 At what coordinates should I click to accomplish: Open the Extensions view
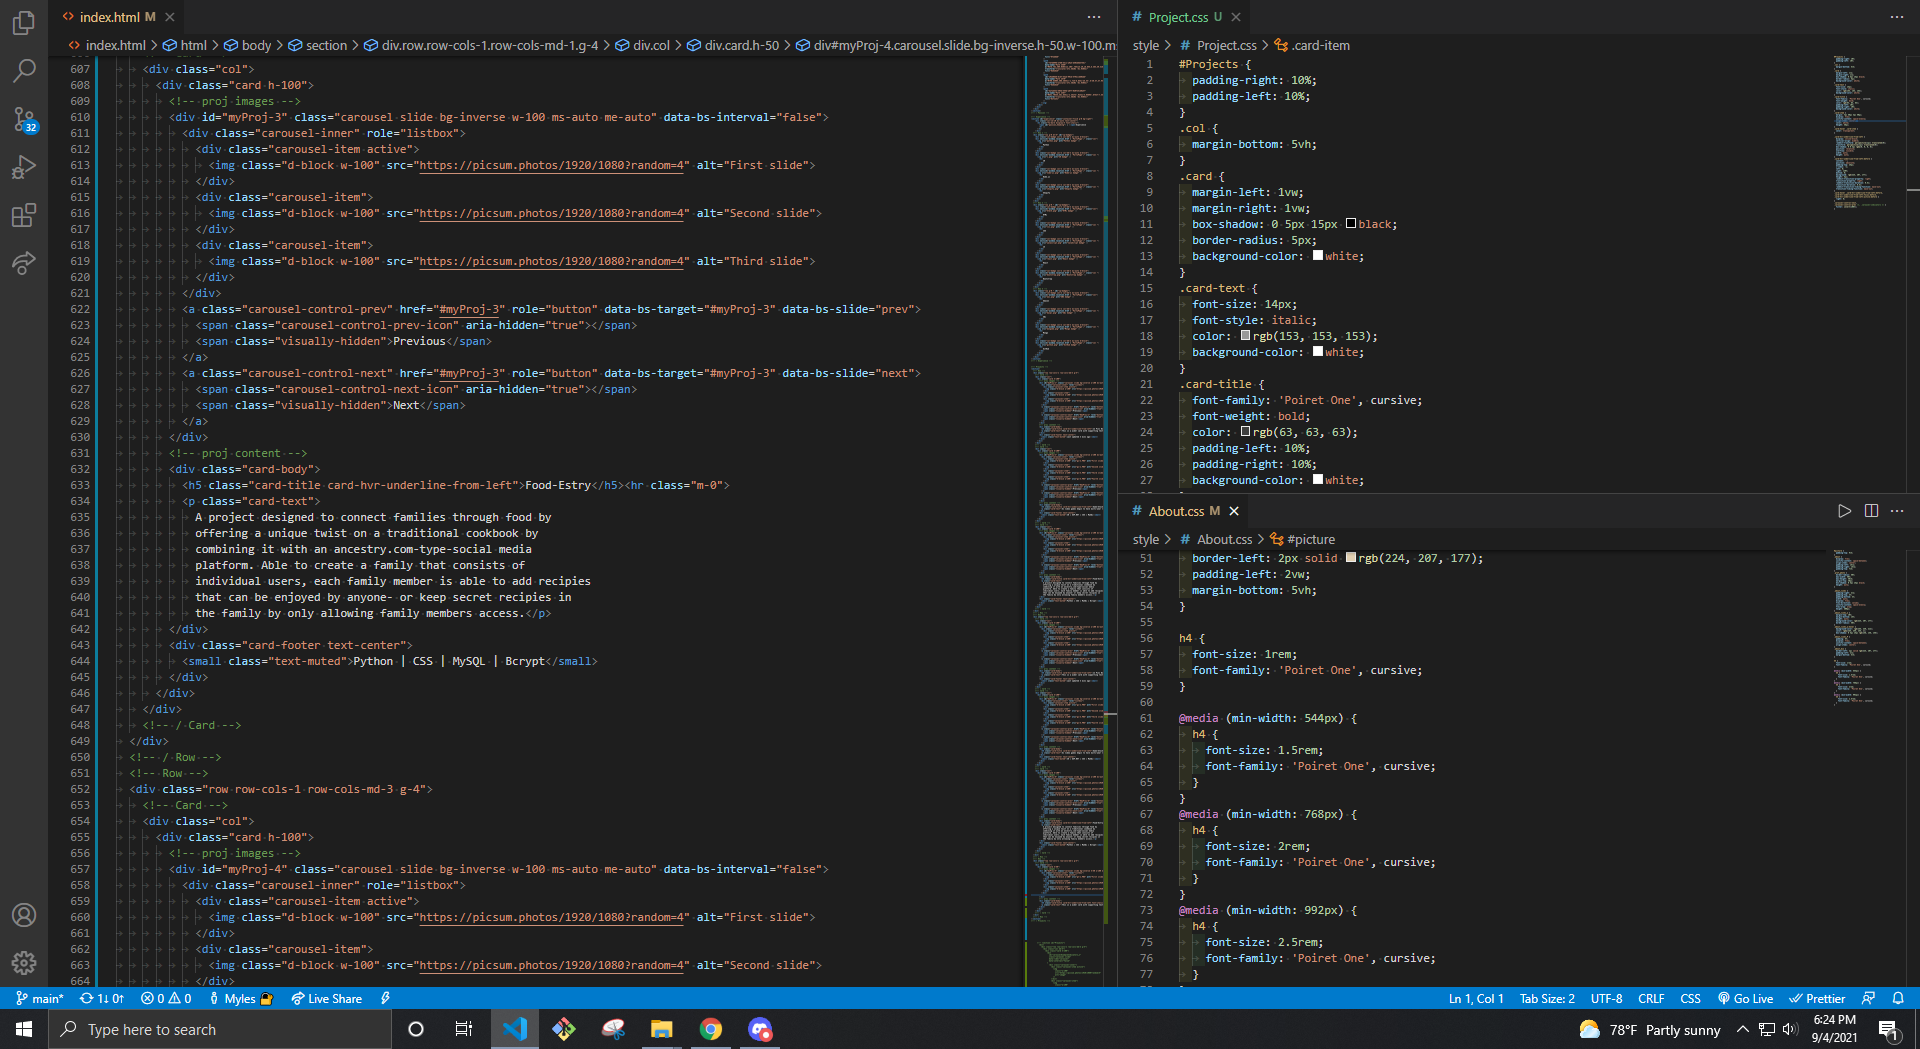pyautogui.click(x=24, y=215)
